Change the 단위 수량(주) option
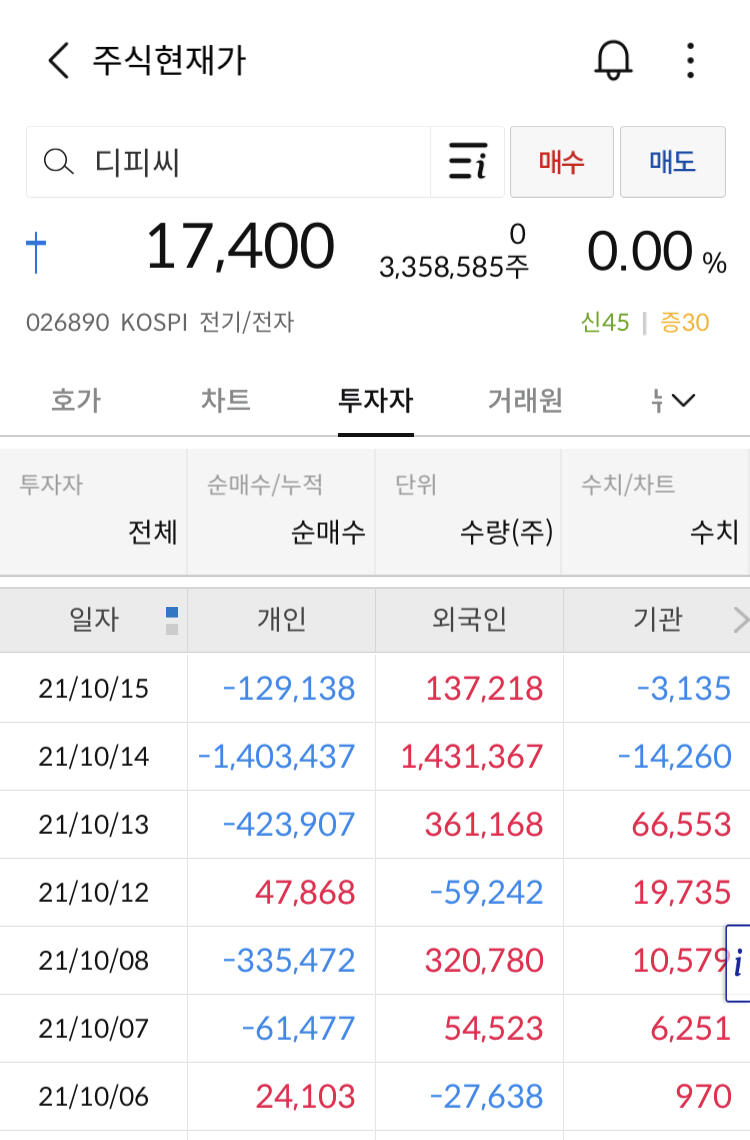Image resolution: width=750 pixels, height=1140 pixels. [468, 511]
